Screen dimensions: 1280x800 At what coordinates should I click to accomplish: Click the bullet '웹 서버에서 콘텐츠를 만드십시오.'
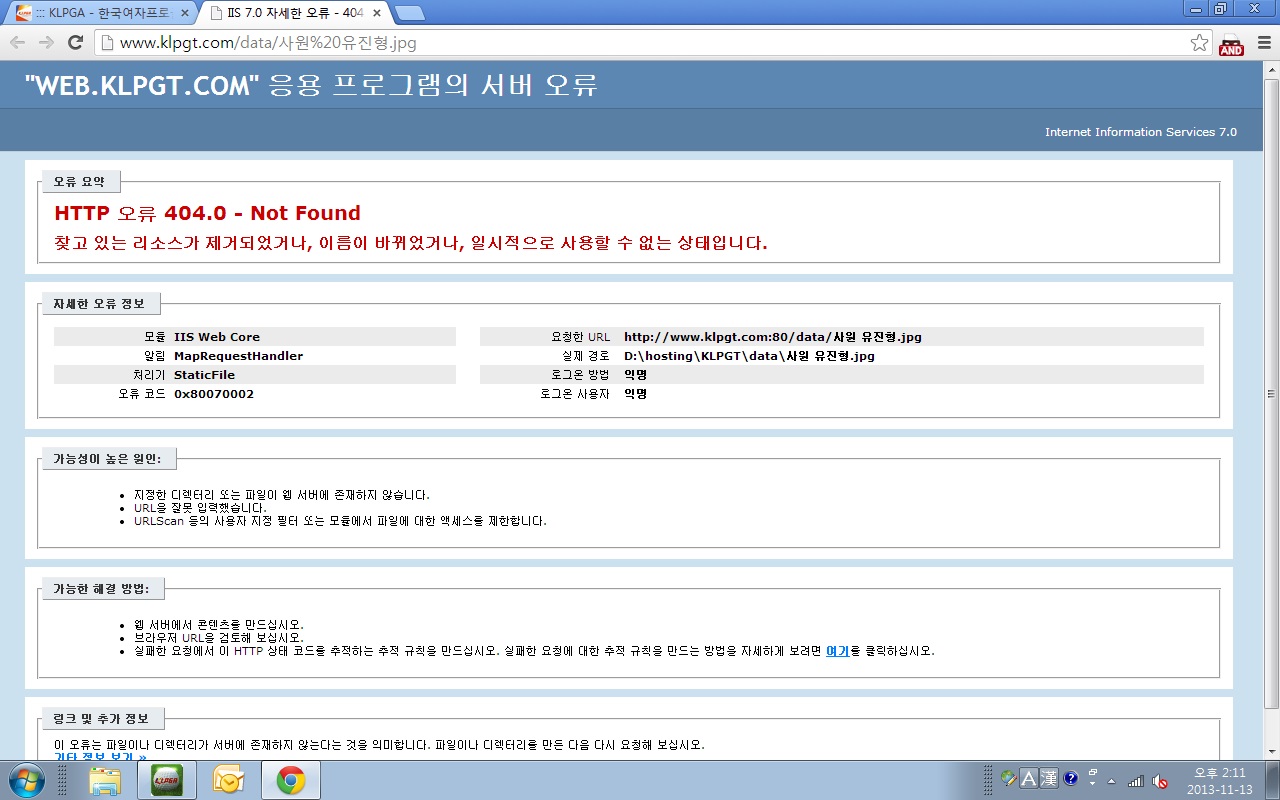coord(219,625)
